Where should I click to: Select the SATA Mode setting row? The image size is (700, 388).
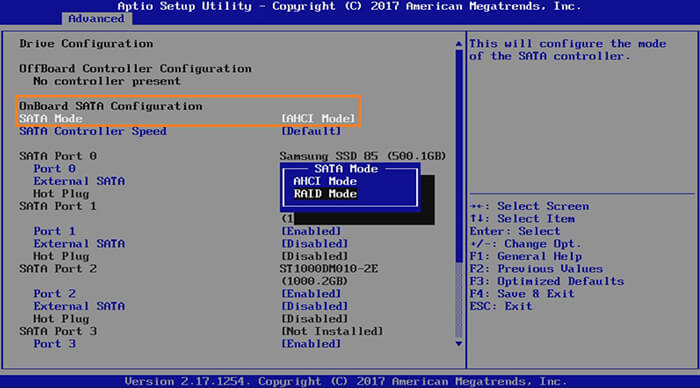[x=187, y=119]
